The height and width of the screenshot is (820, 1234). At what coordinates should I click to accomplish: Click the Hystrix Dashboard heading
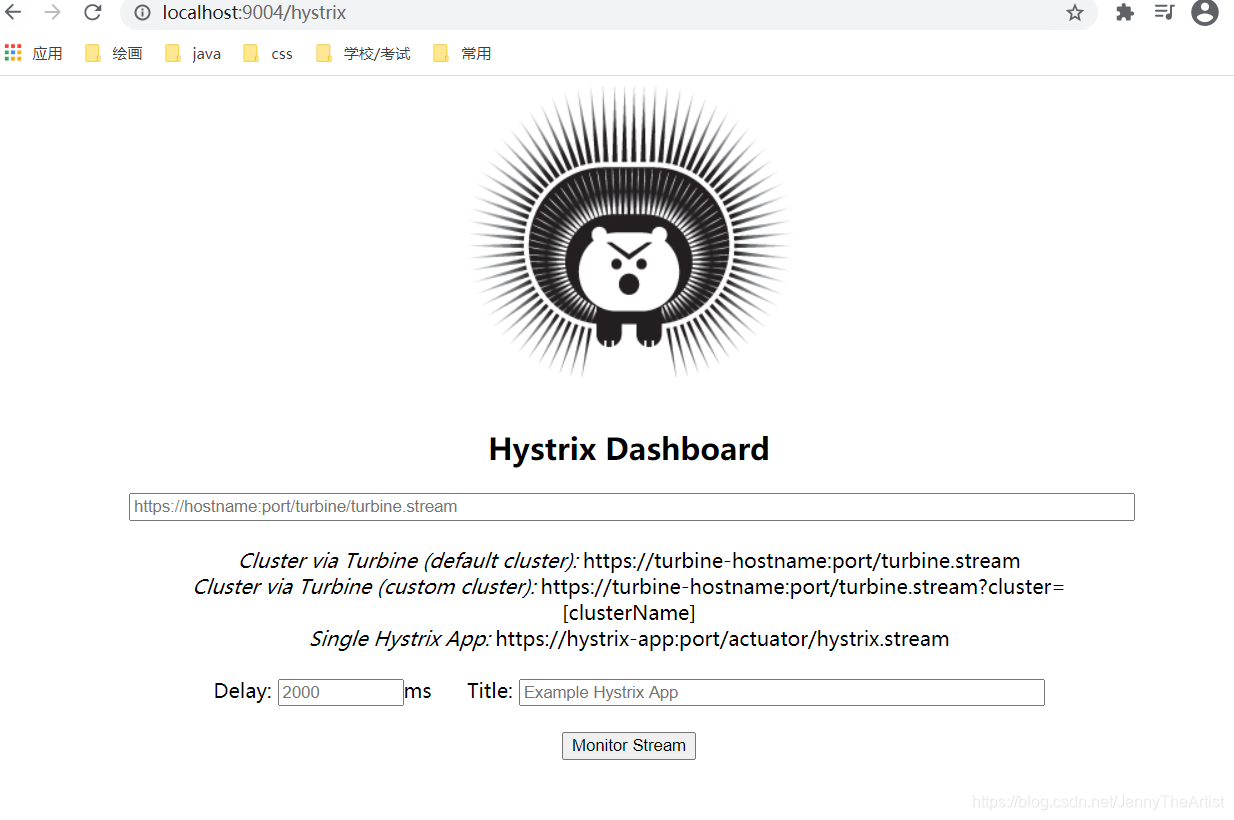pyautogui.click(x=629, y=449)
